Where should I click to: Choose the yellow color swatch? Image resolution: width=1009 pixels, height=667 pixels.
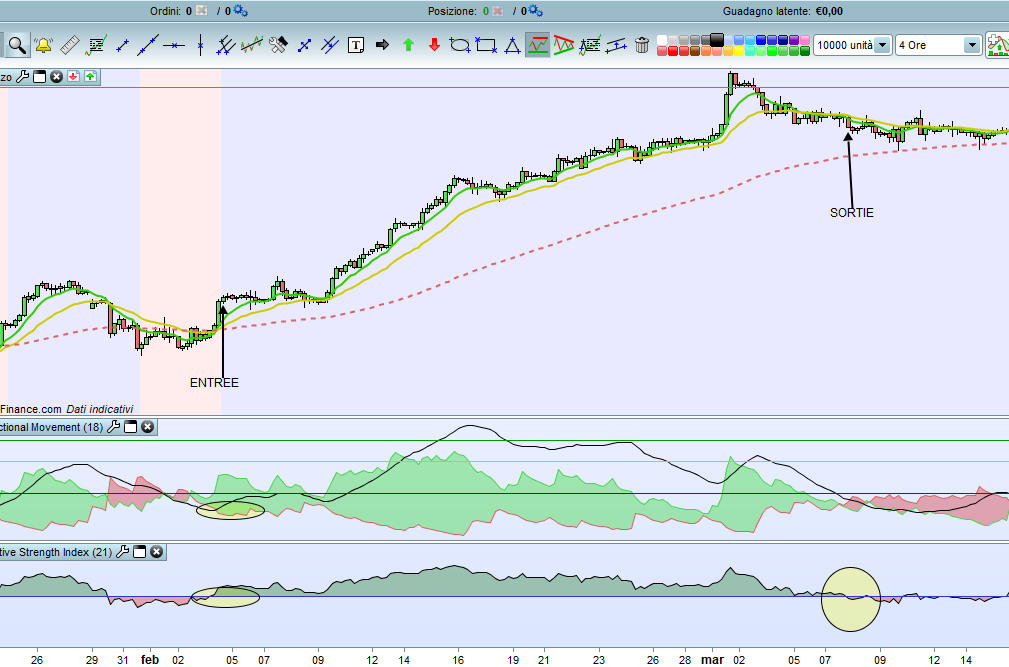pos(739,51)
